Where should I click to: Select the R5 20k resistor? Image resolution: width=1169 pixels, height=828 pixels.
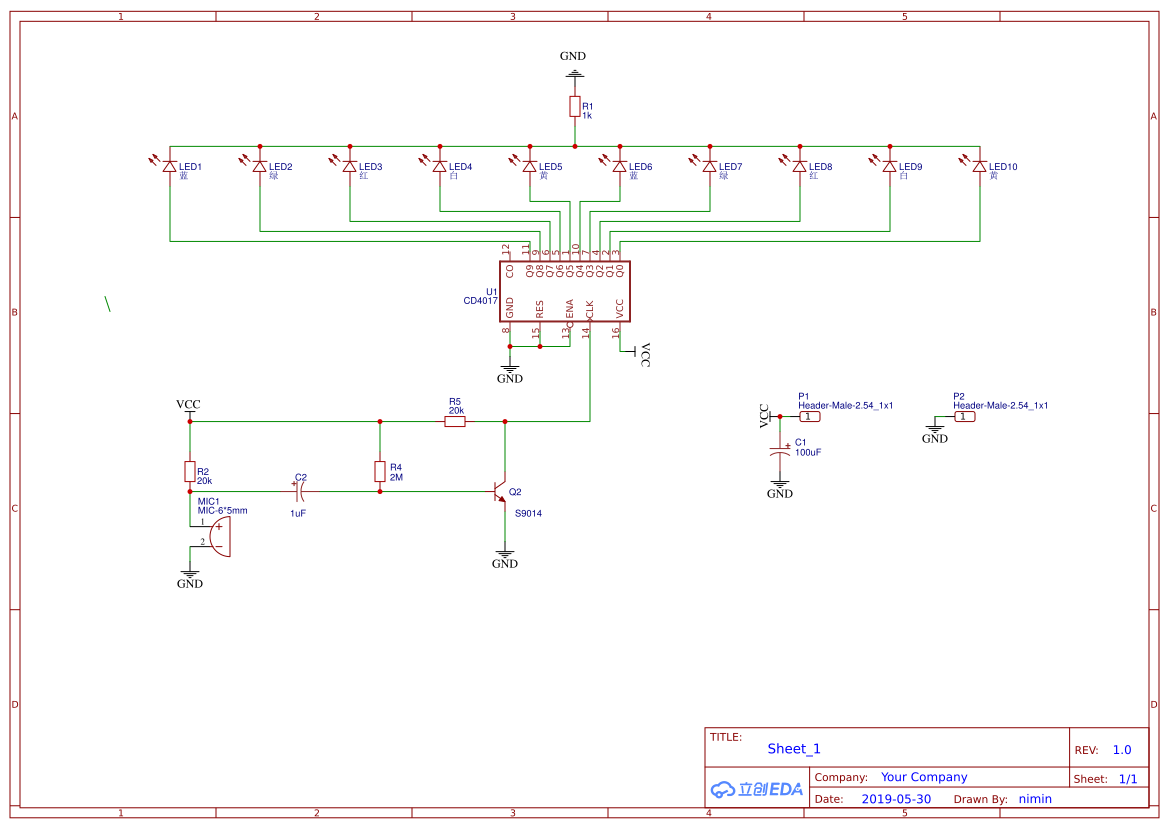click(x=455, y=422)
